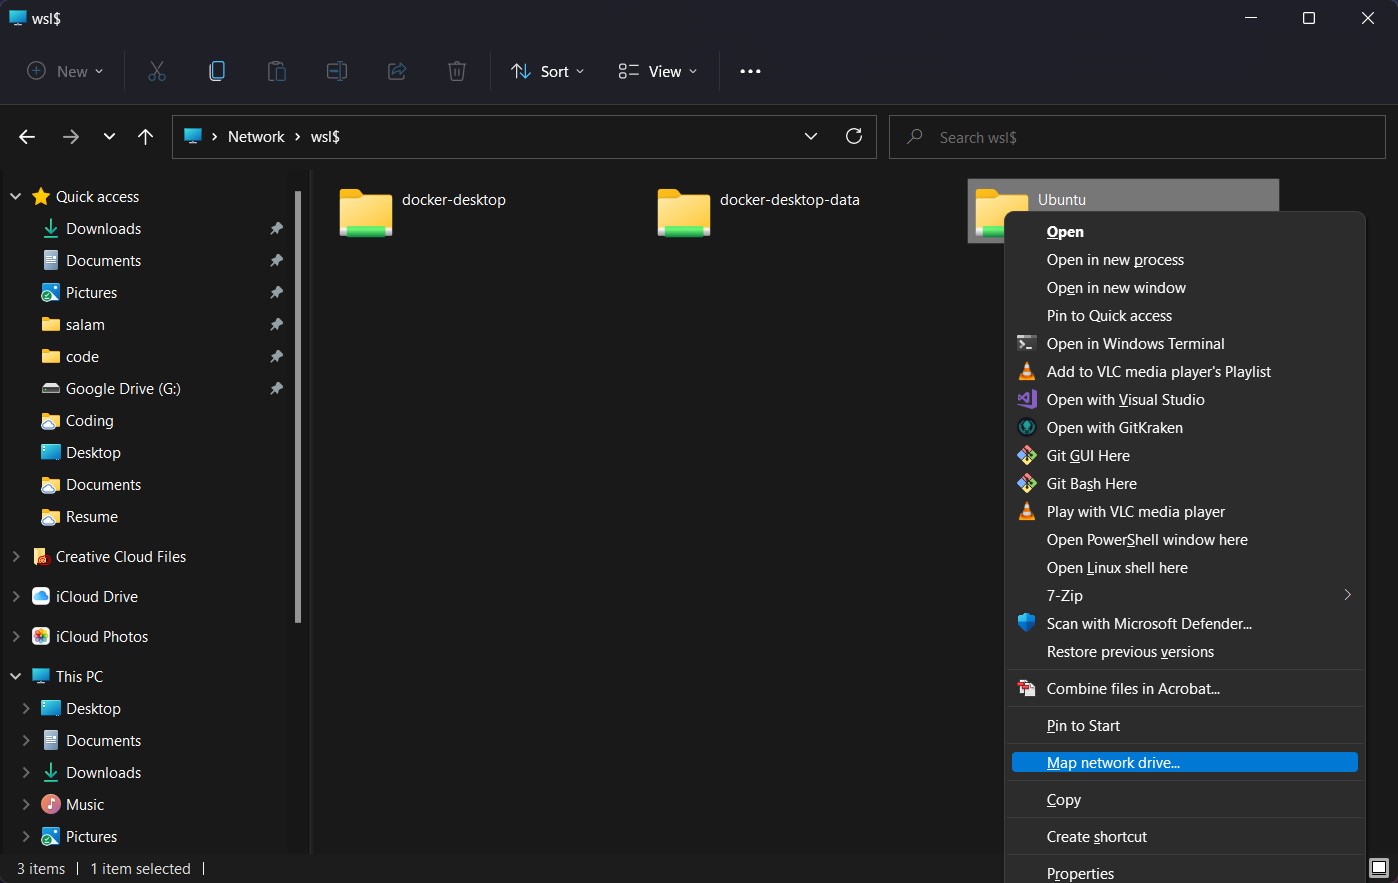Click the Music icon under This PC
This screenshot has width=1398, height=883.
tap(51, 805)
